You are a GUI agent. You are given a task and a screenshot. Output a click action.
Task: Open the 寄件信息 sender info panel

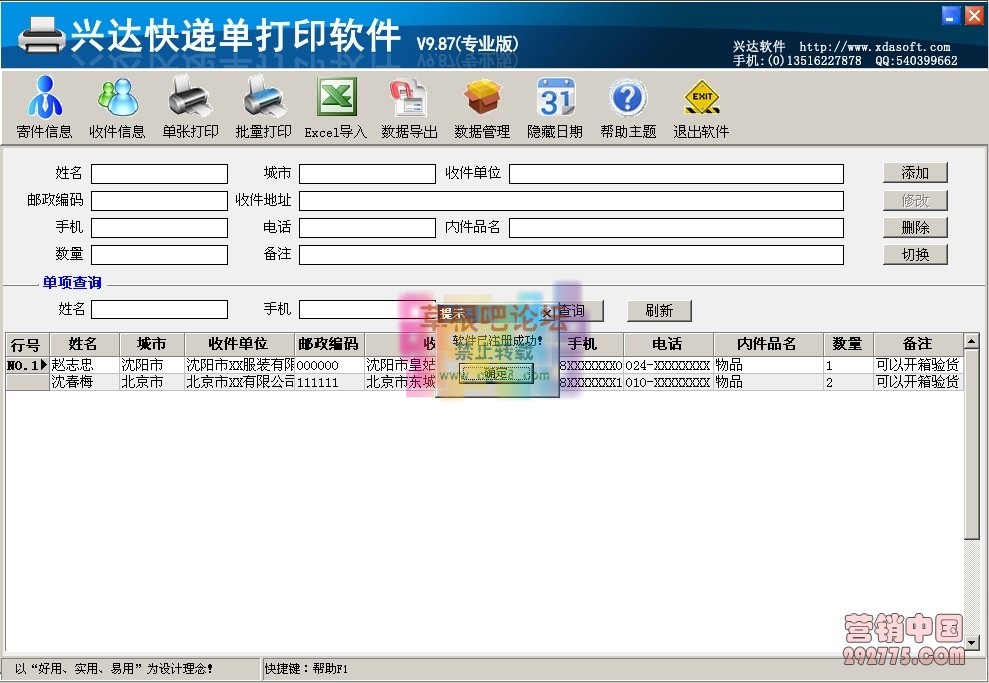coord(43,105)
